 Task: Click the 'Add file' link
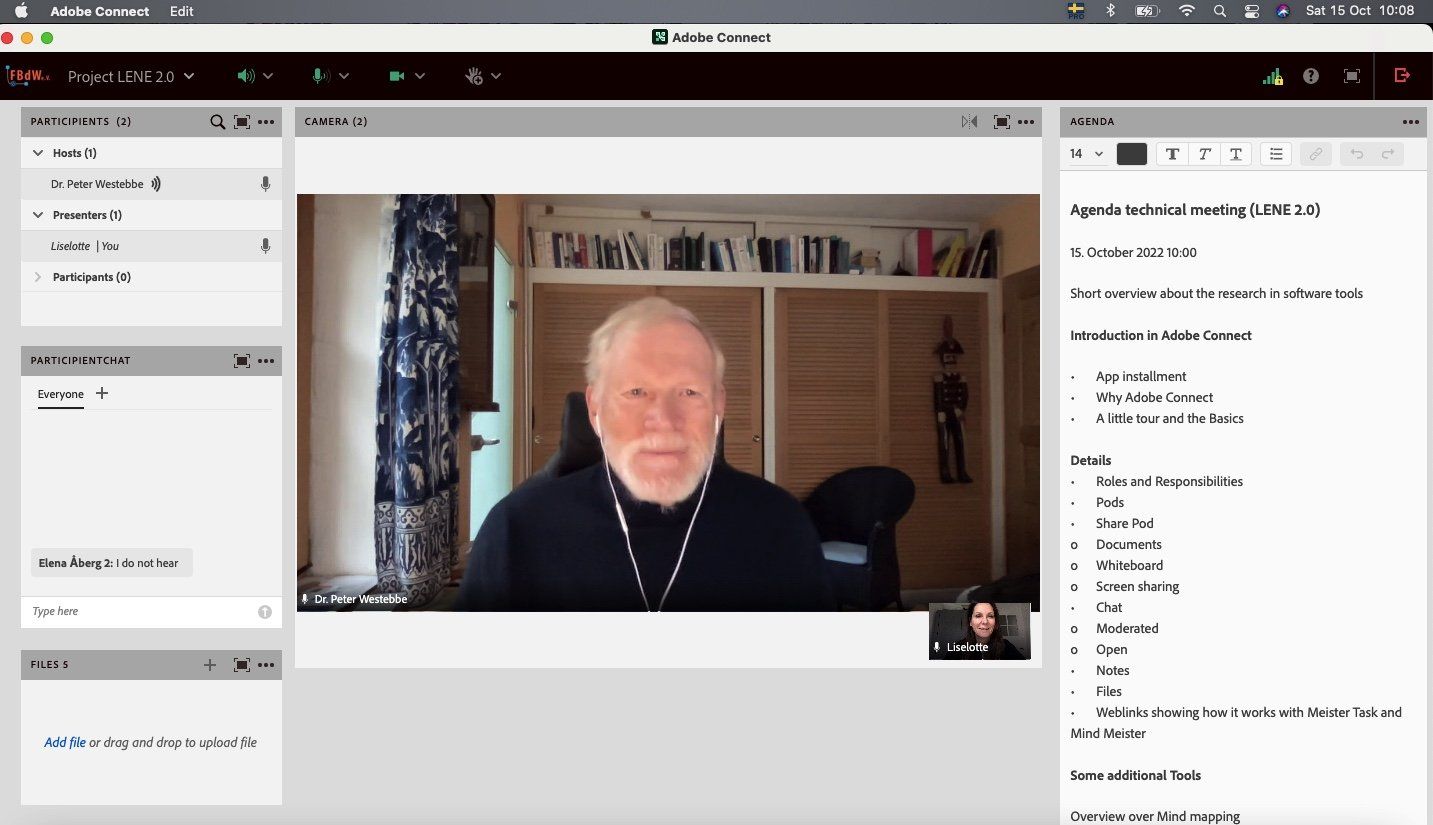pos(65,742)
